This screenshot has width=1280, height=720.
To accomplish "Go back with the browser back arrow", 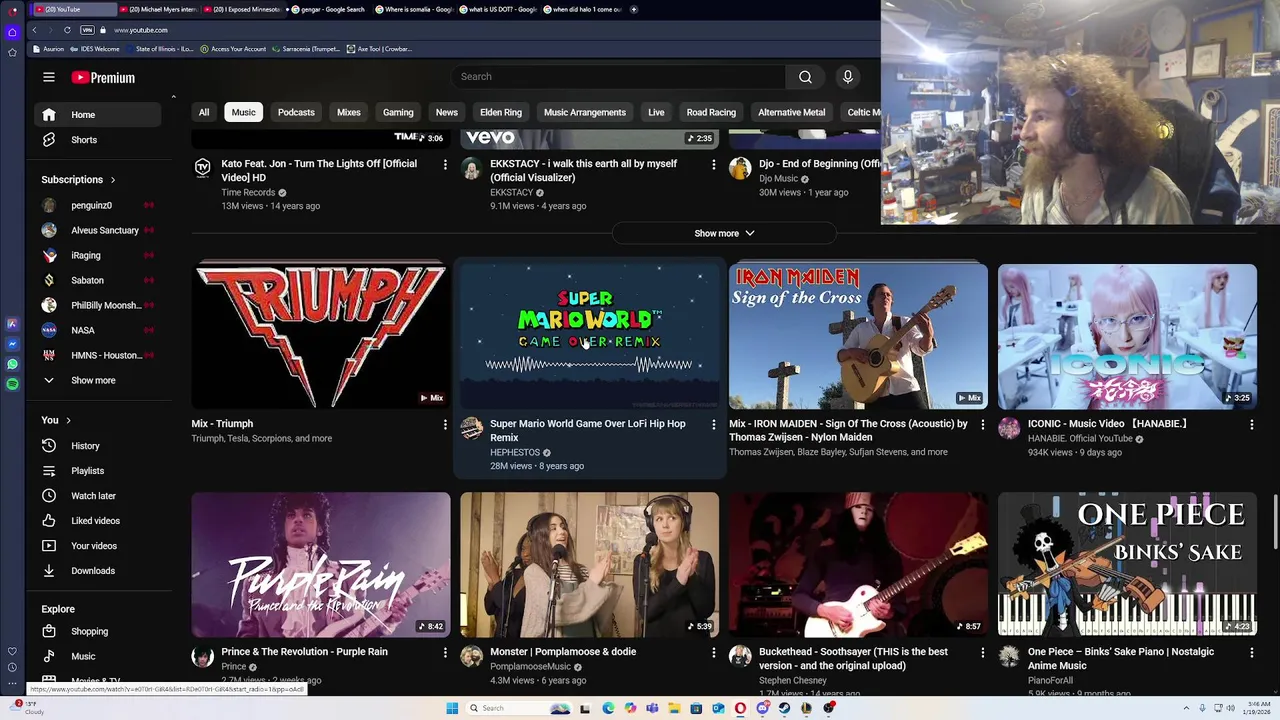I will (x=34, y=30).
